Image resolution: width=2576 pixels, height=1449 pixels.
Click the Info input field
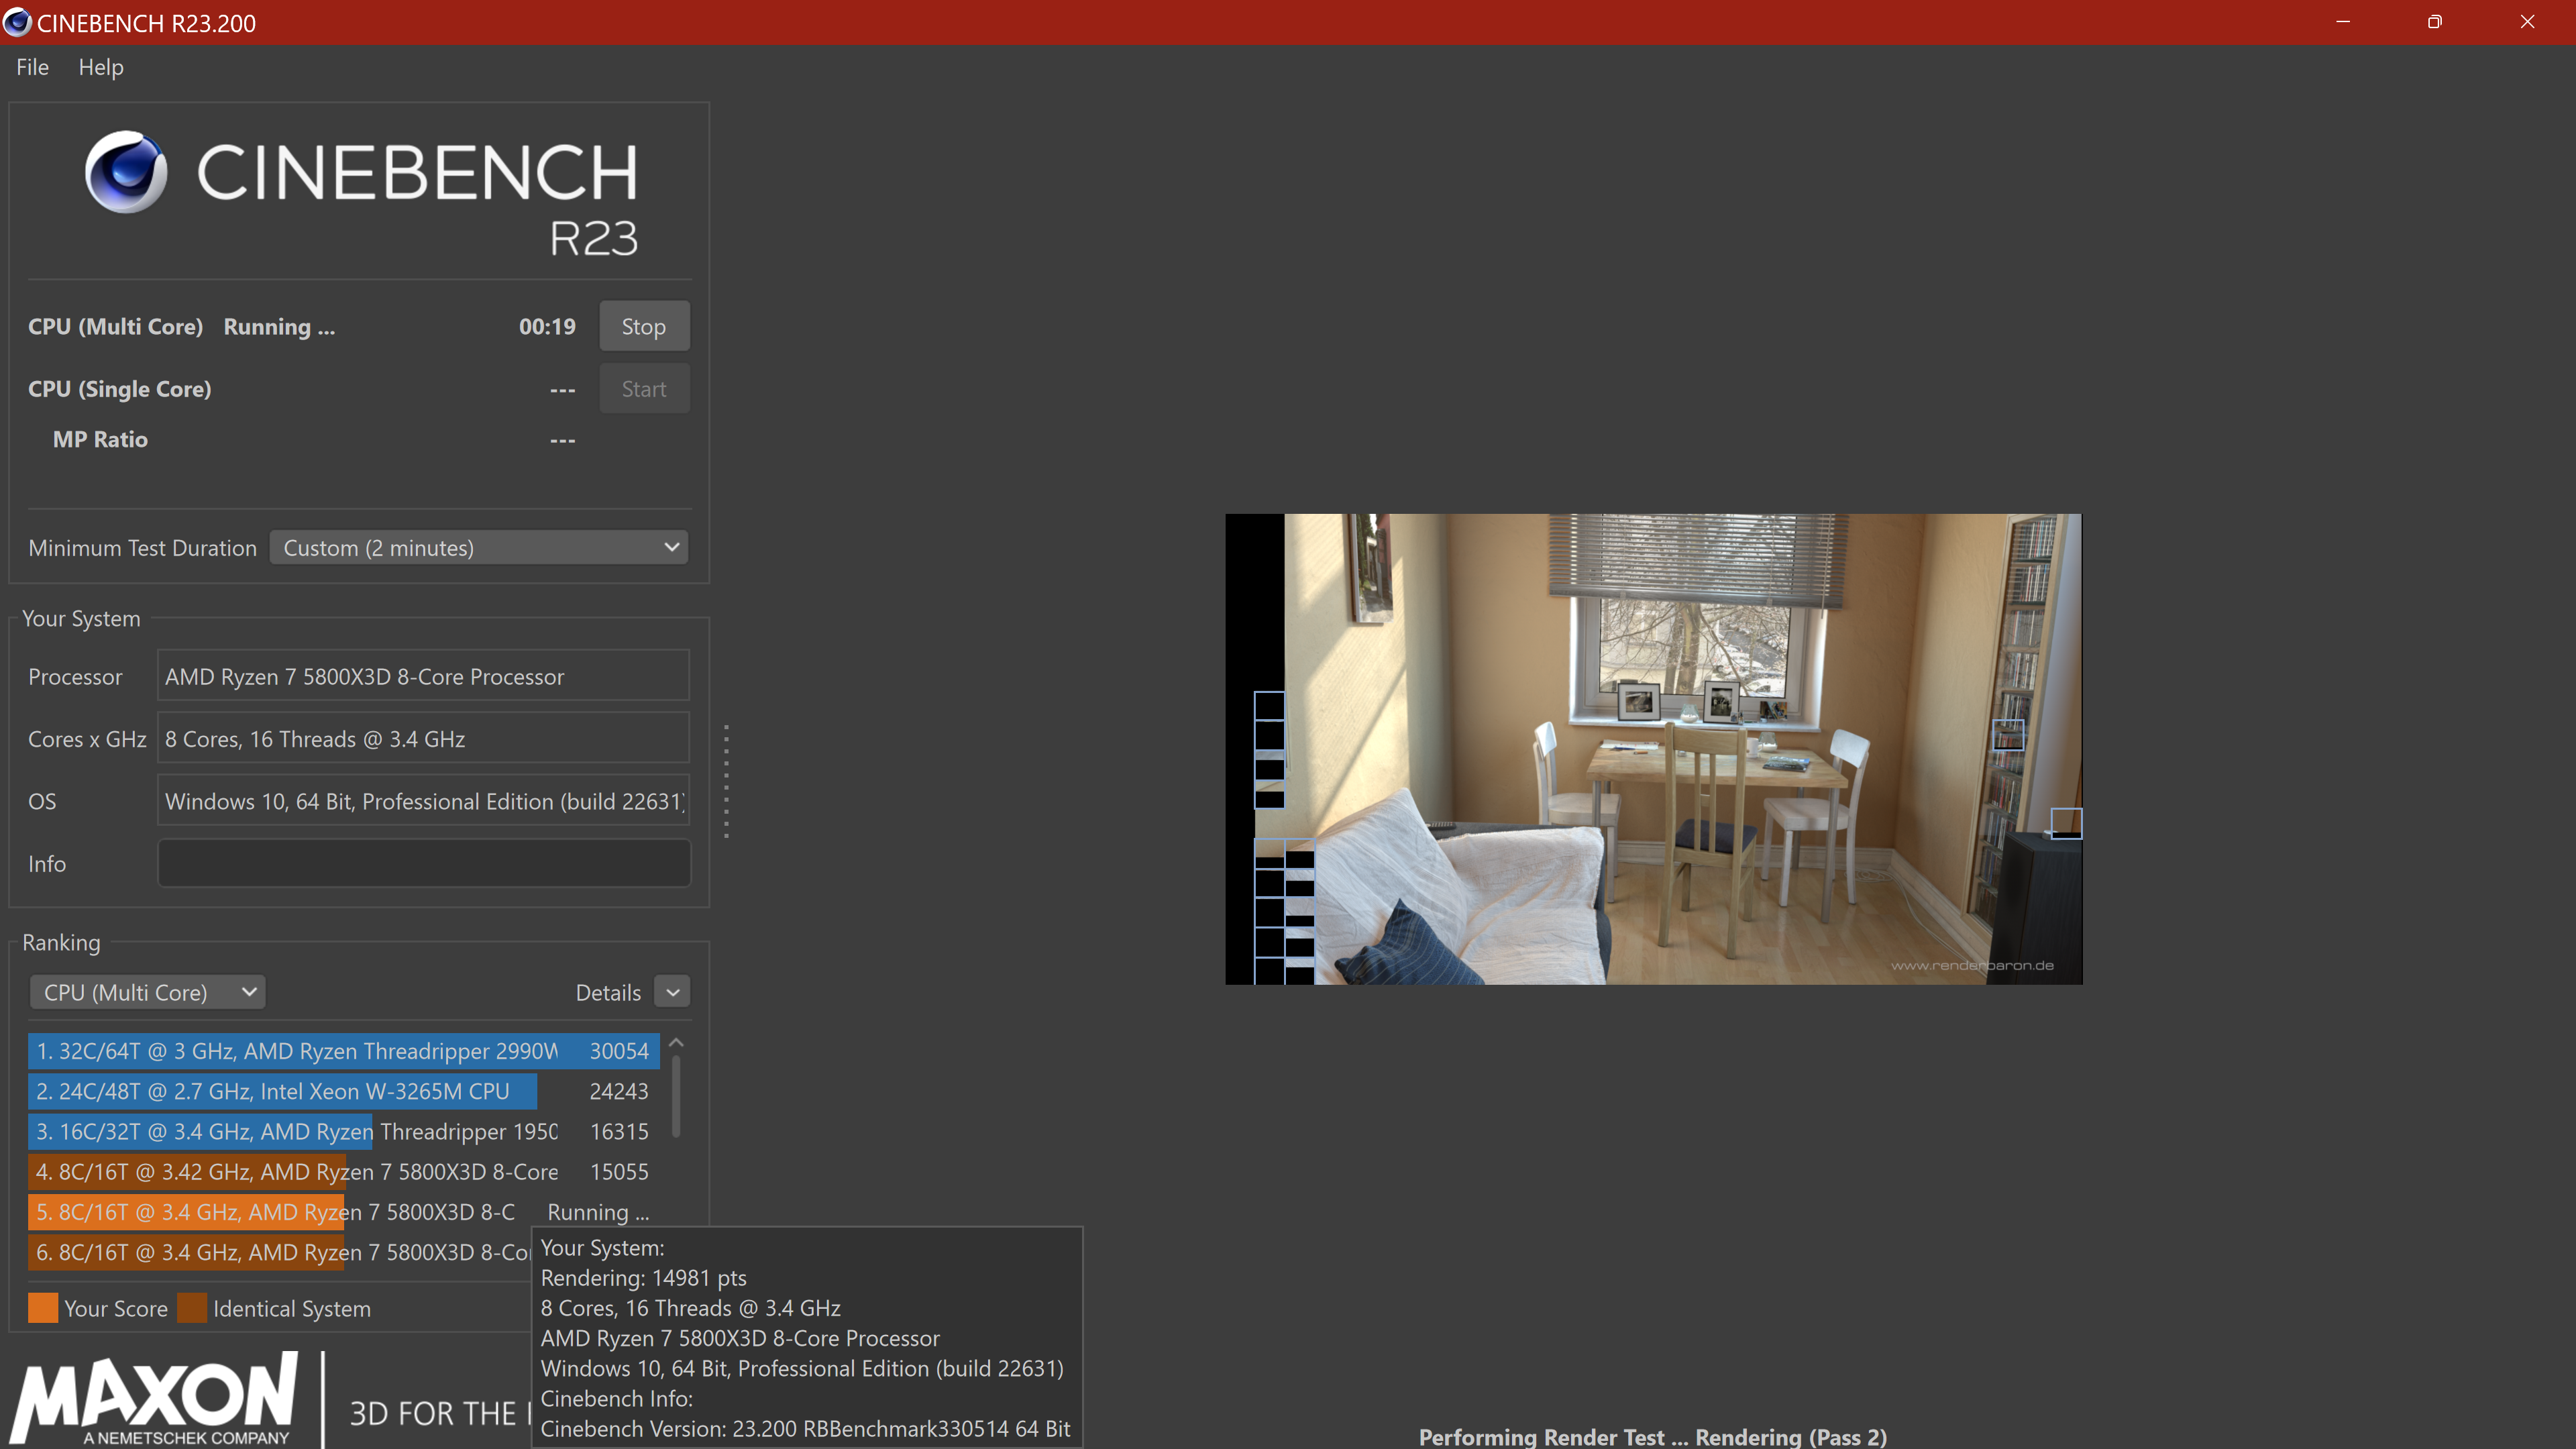tap(423, 863)
